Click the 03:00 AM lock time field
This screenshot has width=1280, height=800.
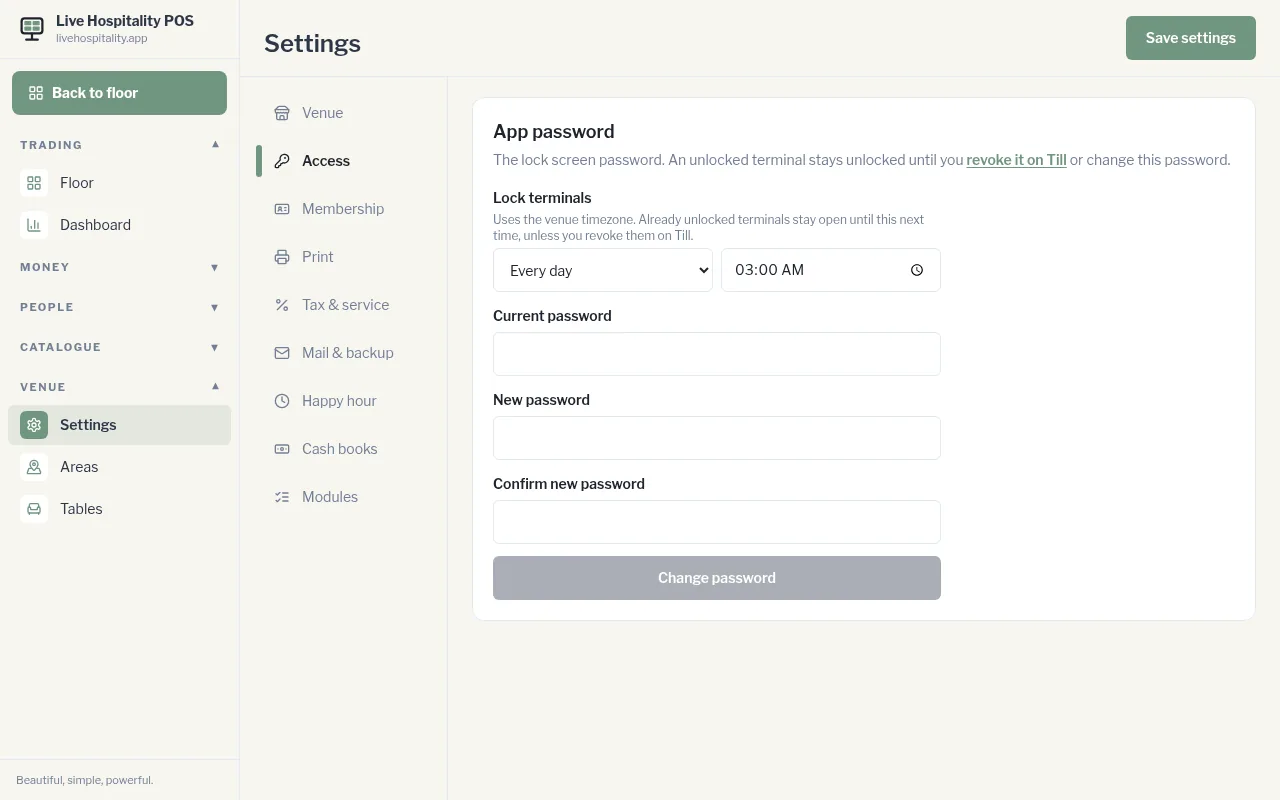click(x=831, y=270)
